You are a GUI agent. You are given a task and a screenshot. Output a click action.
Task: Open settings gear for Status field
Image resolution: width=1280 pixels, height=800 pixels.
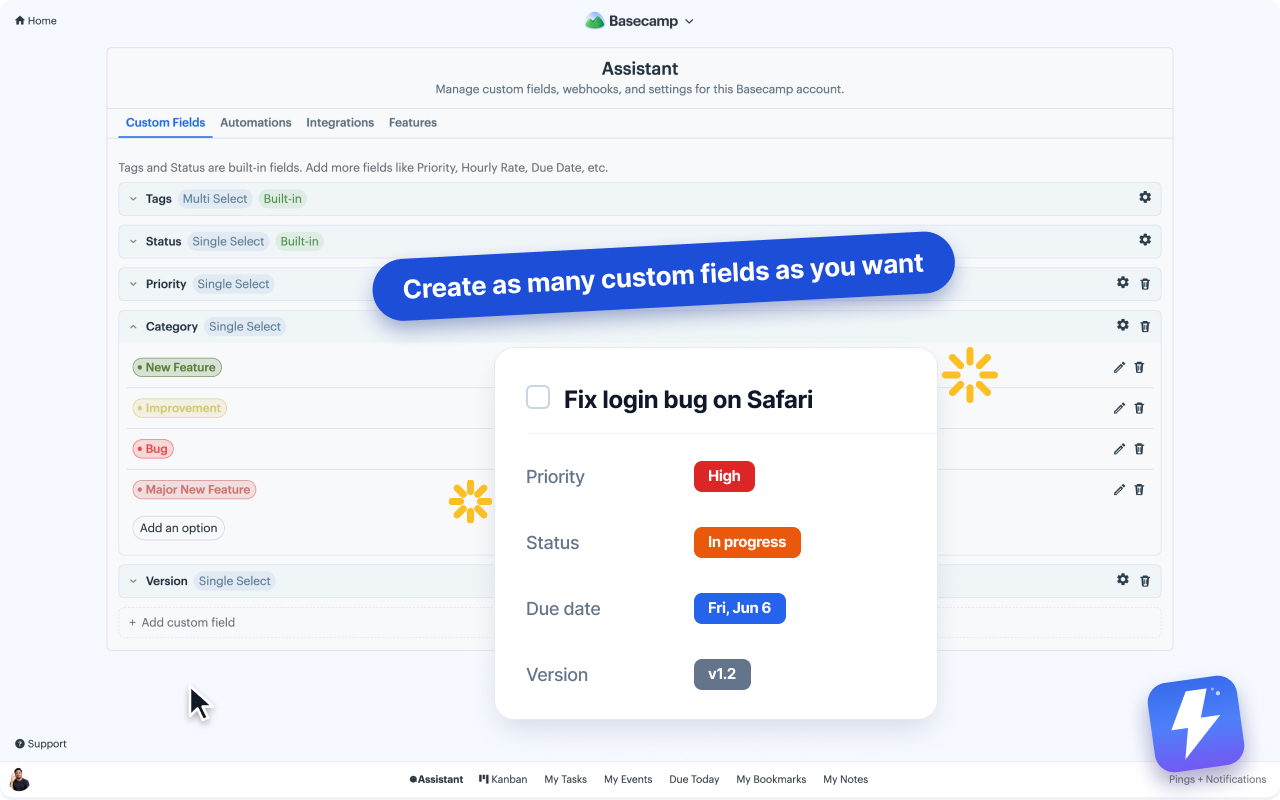(1145, 240)
